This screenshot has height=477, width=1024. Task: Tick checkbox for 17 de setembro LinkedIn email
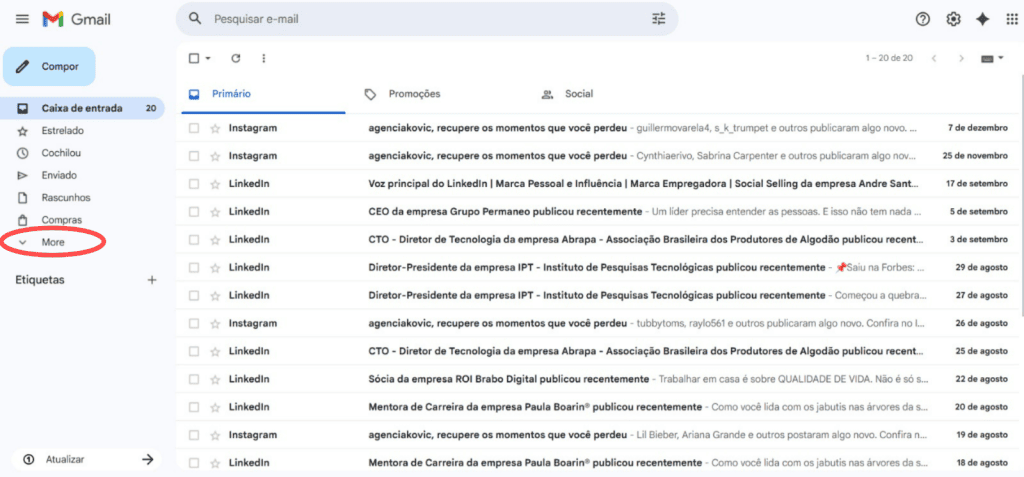click(194, 184)
